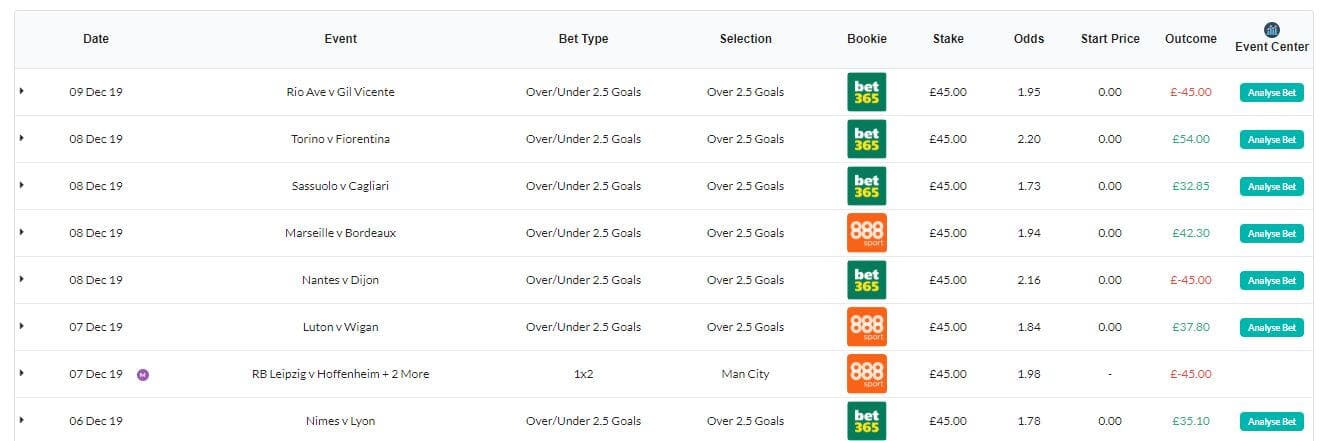
Task: Sort by the Outcome column header
Action: pos(1191,39)
